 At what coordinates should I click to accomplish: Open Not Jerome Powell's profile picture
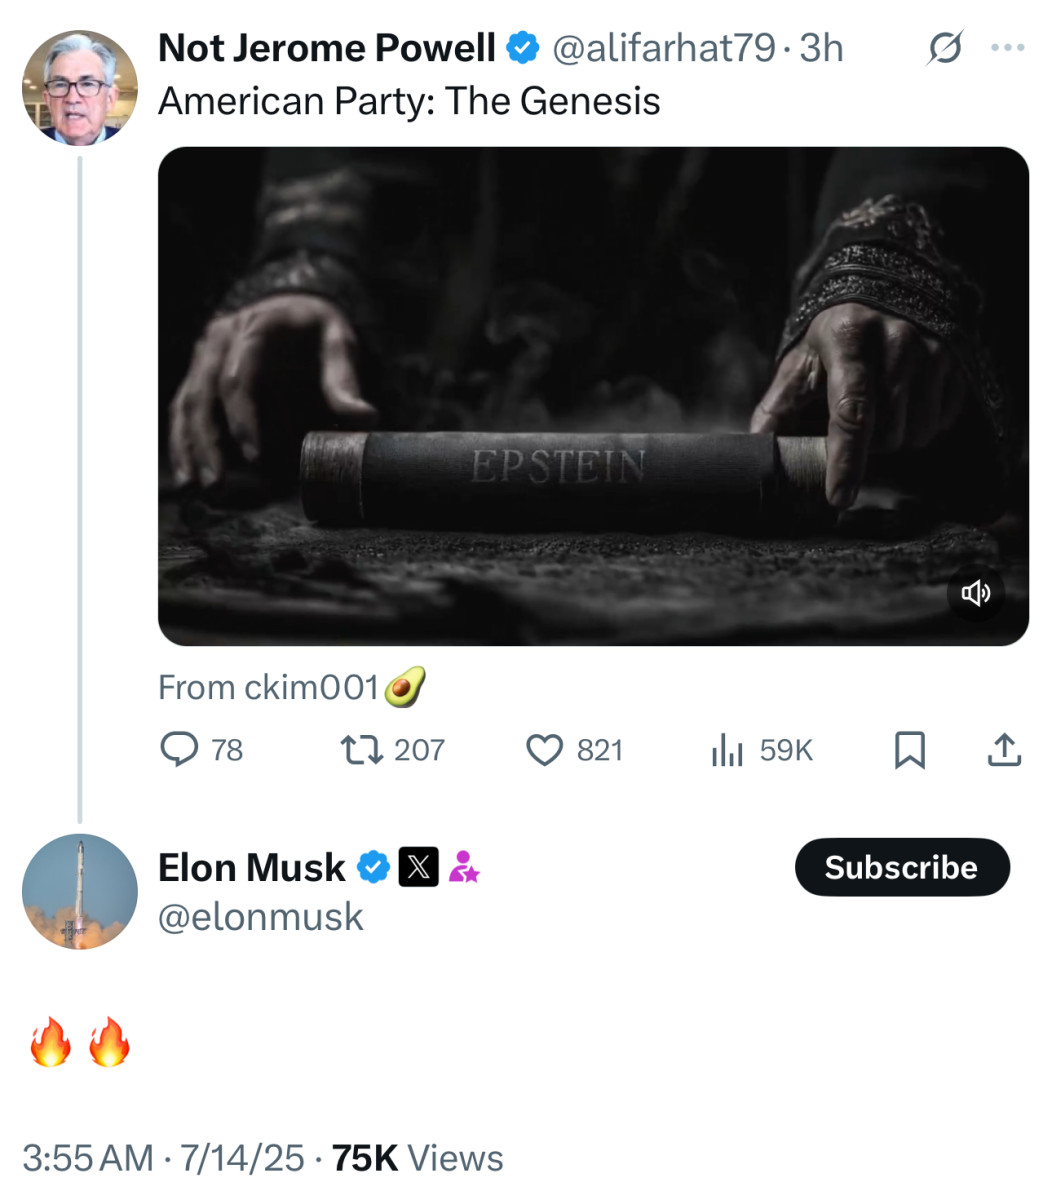79,87
